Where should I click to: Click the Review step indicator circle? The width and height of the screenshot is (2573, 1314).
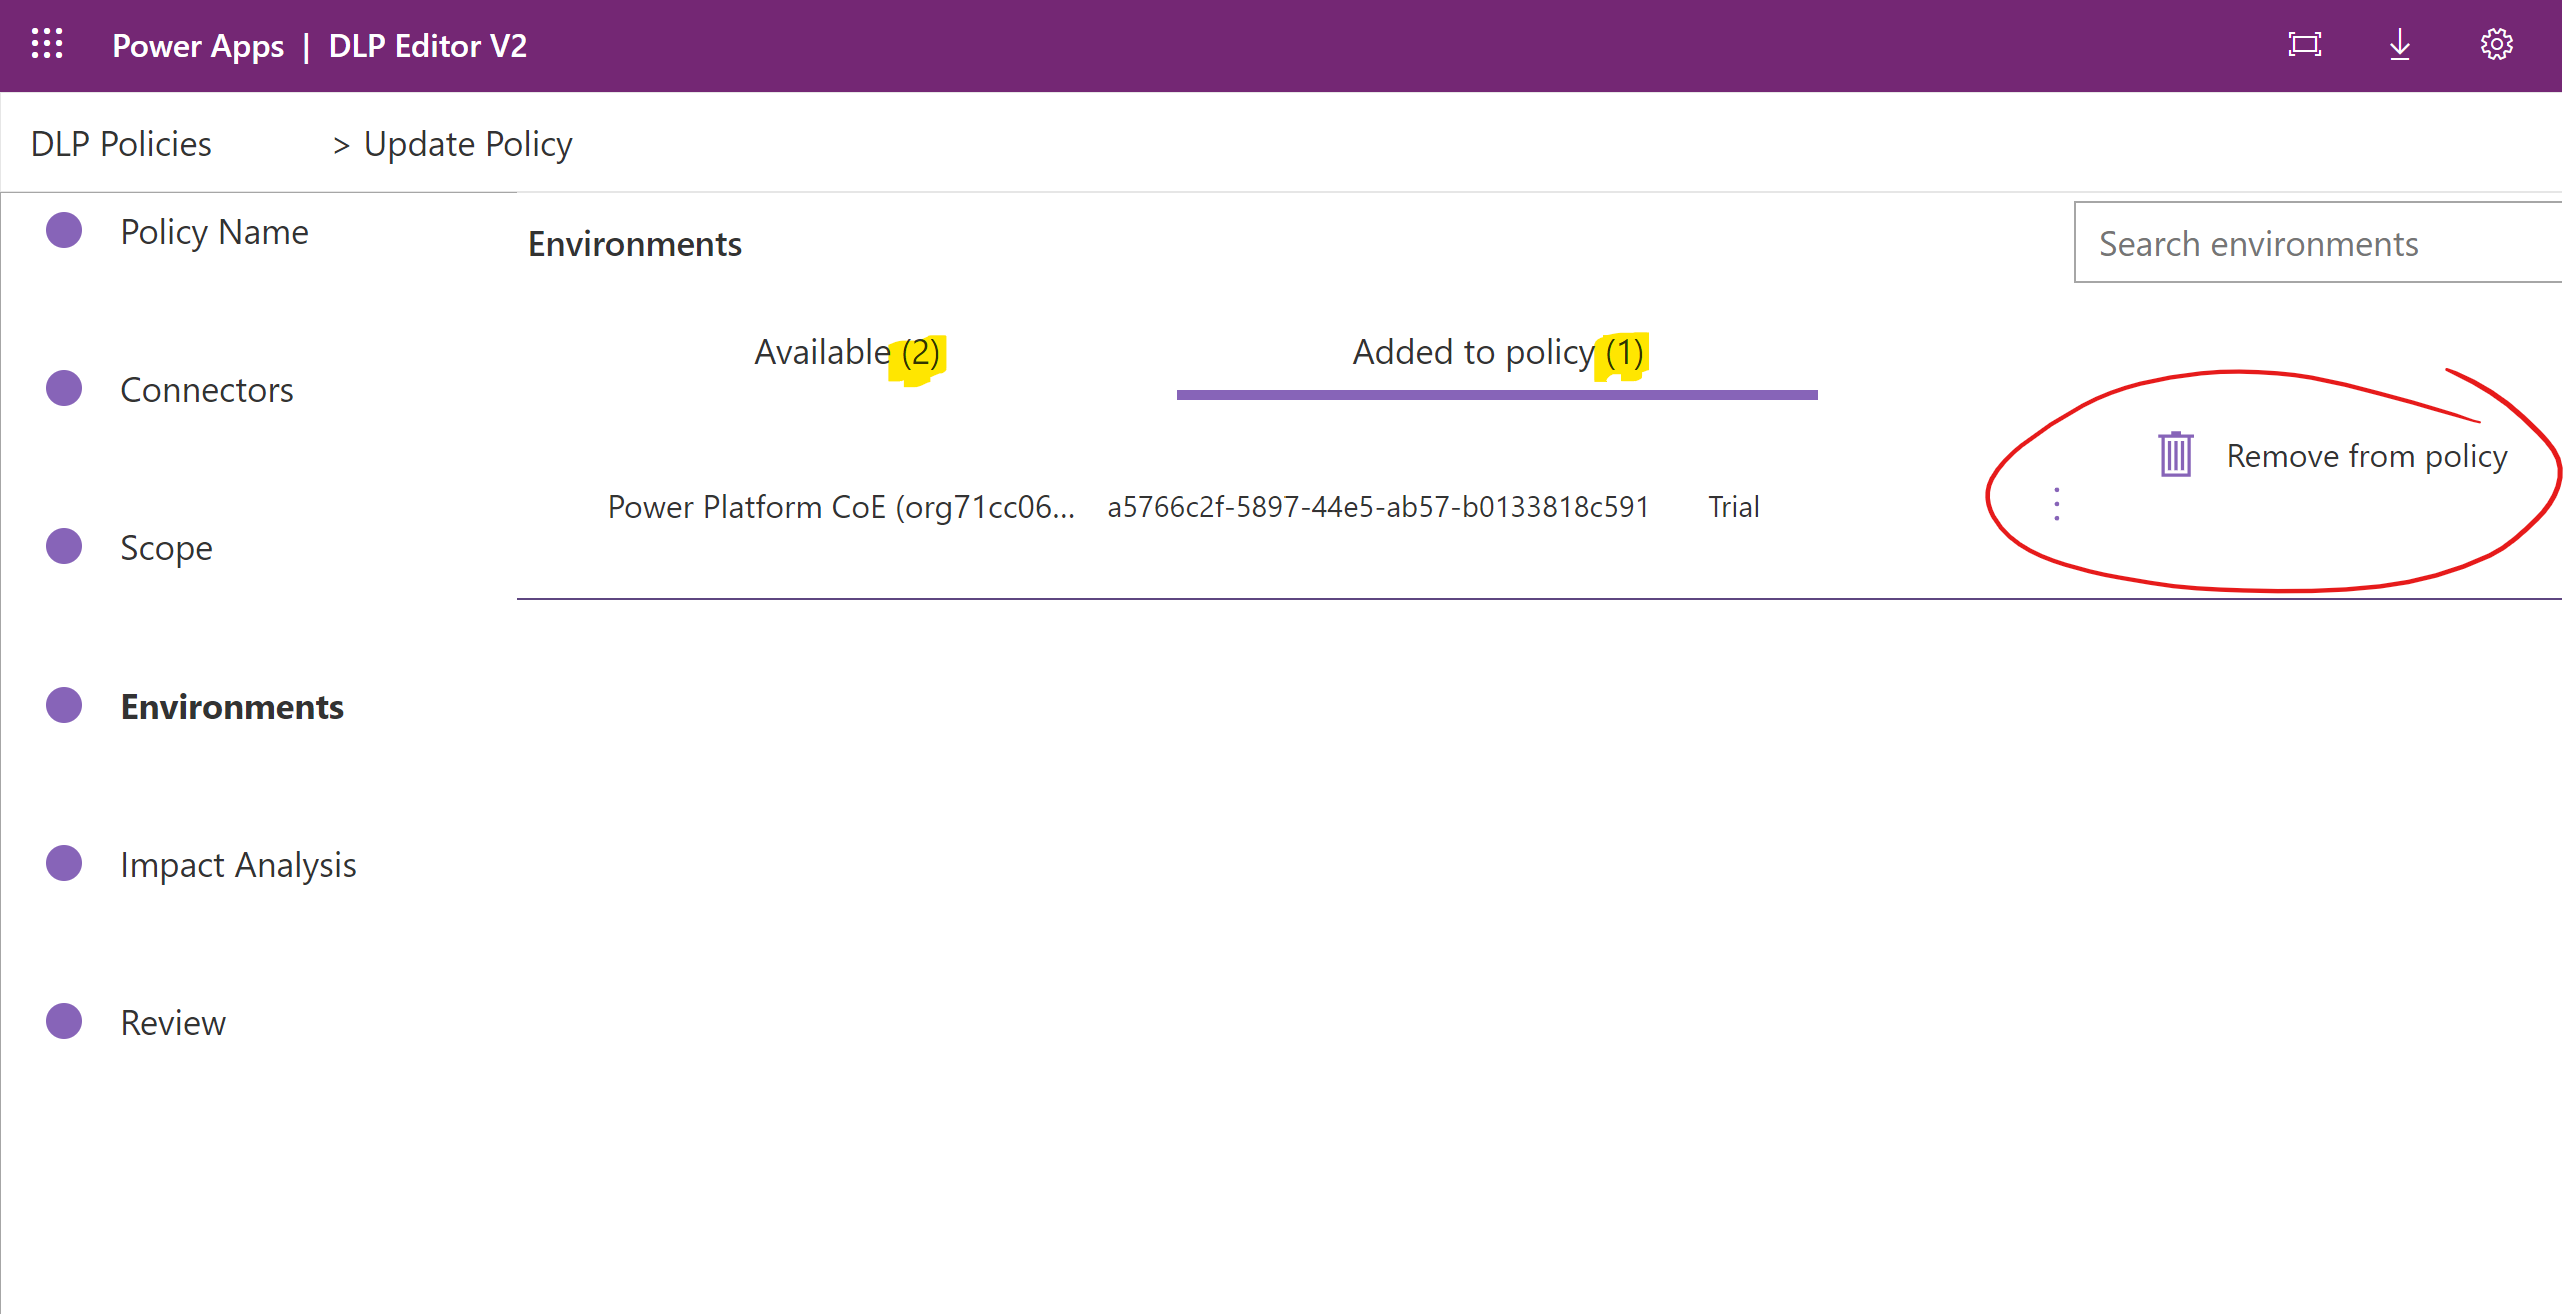63,1021
